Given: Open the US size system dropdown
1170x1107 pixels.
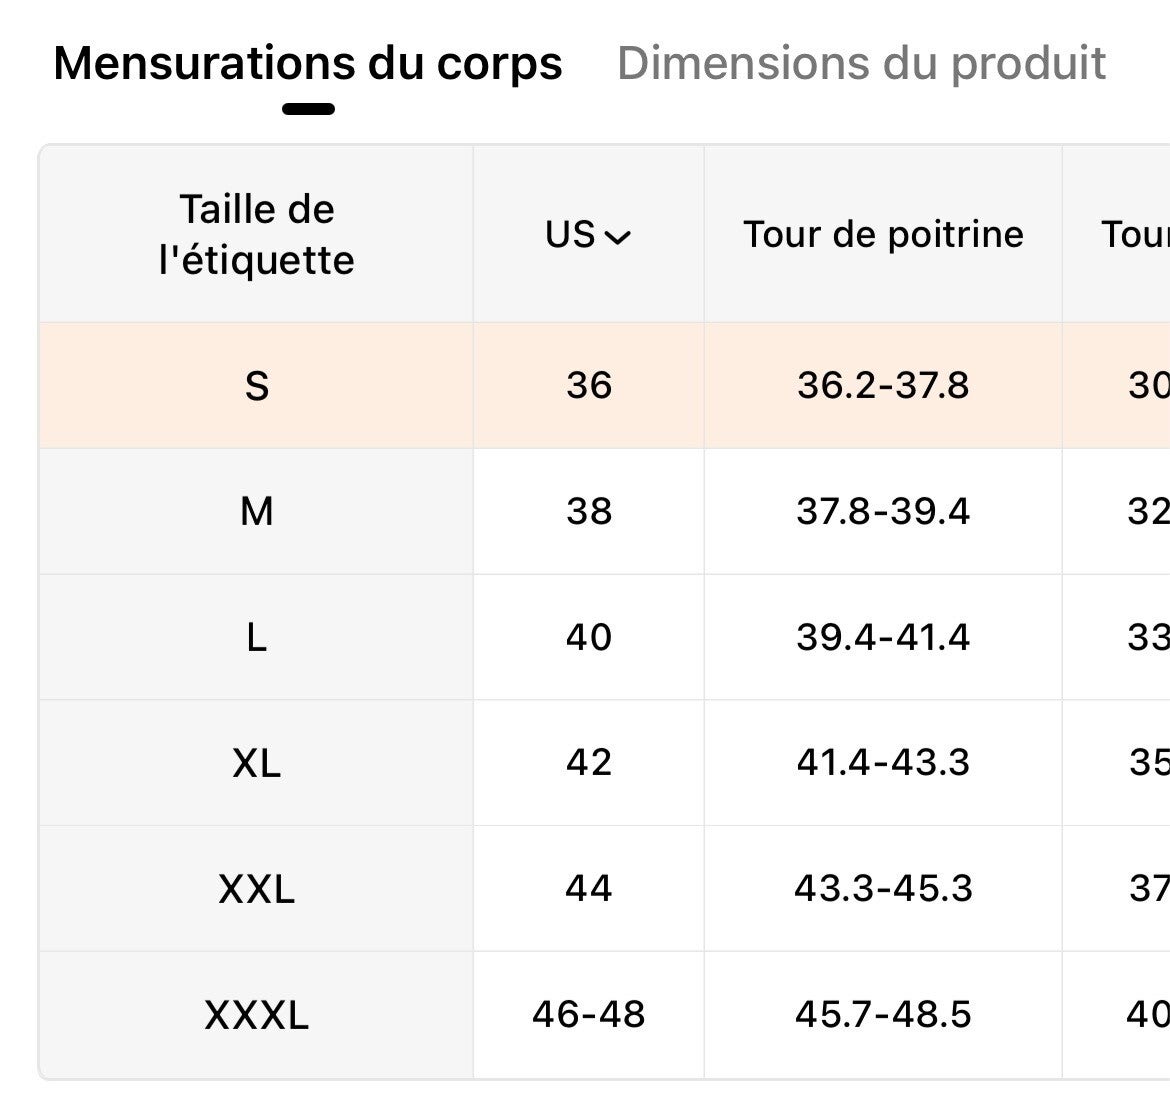Looking at the screenshot, I should (x=588, y=235).
